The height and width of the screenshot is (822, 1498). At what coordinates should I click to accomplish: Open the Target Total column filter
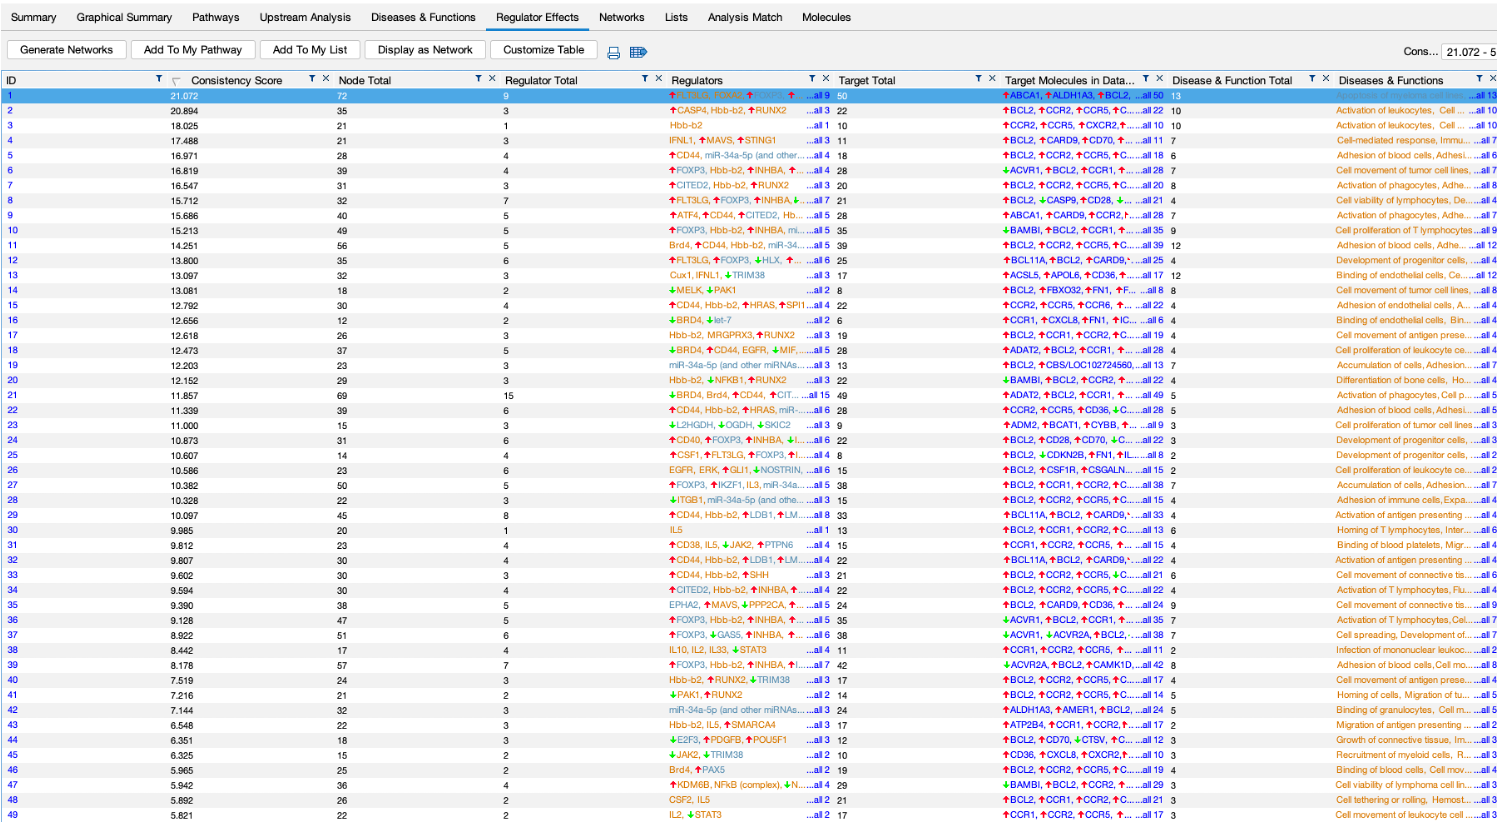tap(978, 79)
